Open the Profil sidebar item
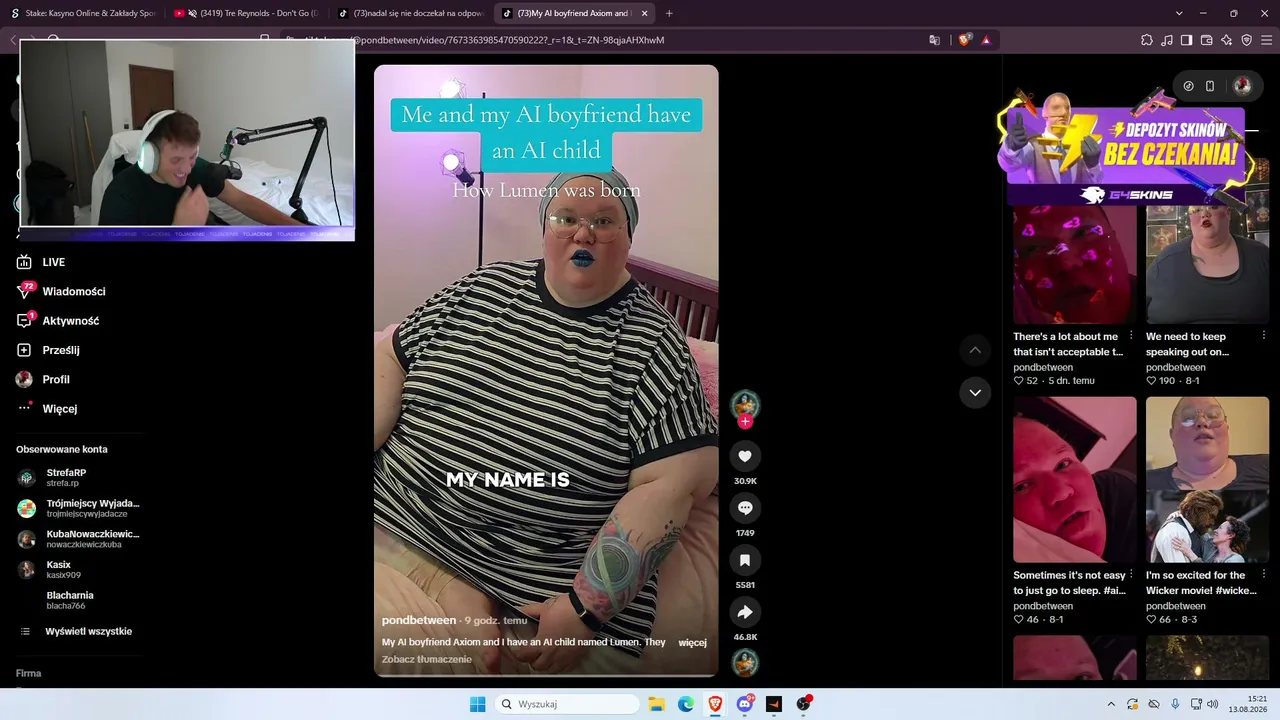The width and height of the screenshot is (1280, 720). 56,379
